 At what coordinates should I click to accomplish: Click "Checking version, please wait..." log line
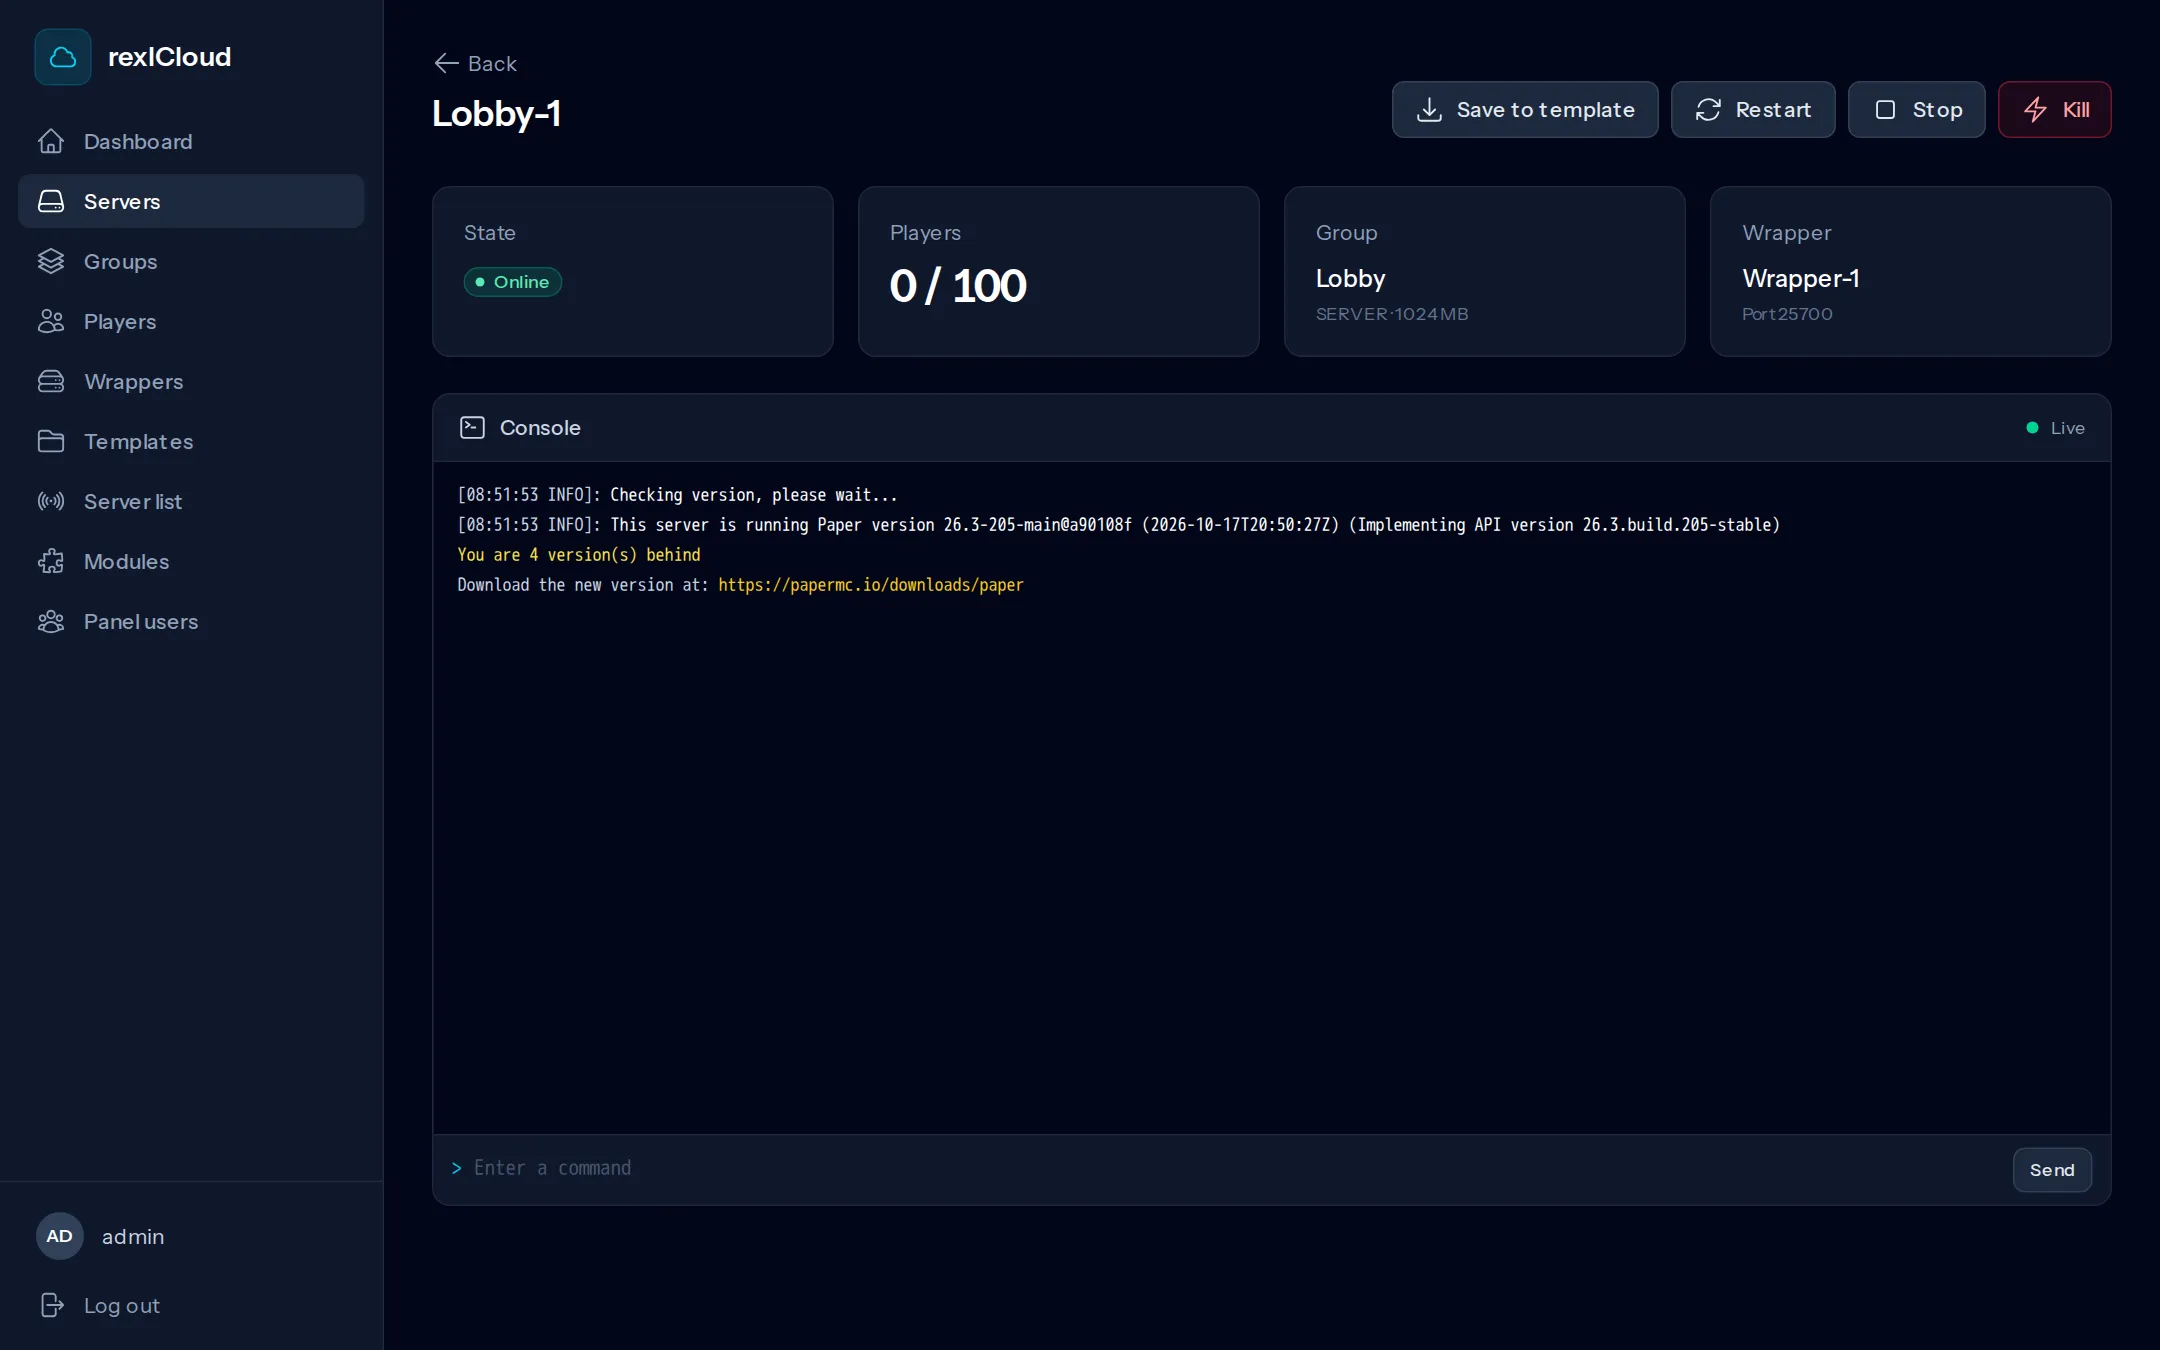click(x=754, y=495)
